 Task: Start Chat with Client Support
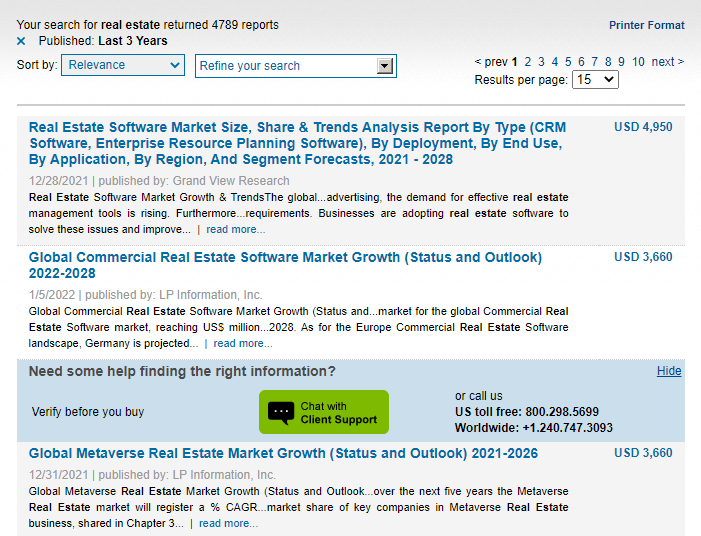tap(338, 413)
